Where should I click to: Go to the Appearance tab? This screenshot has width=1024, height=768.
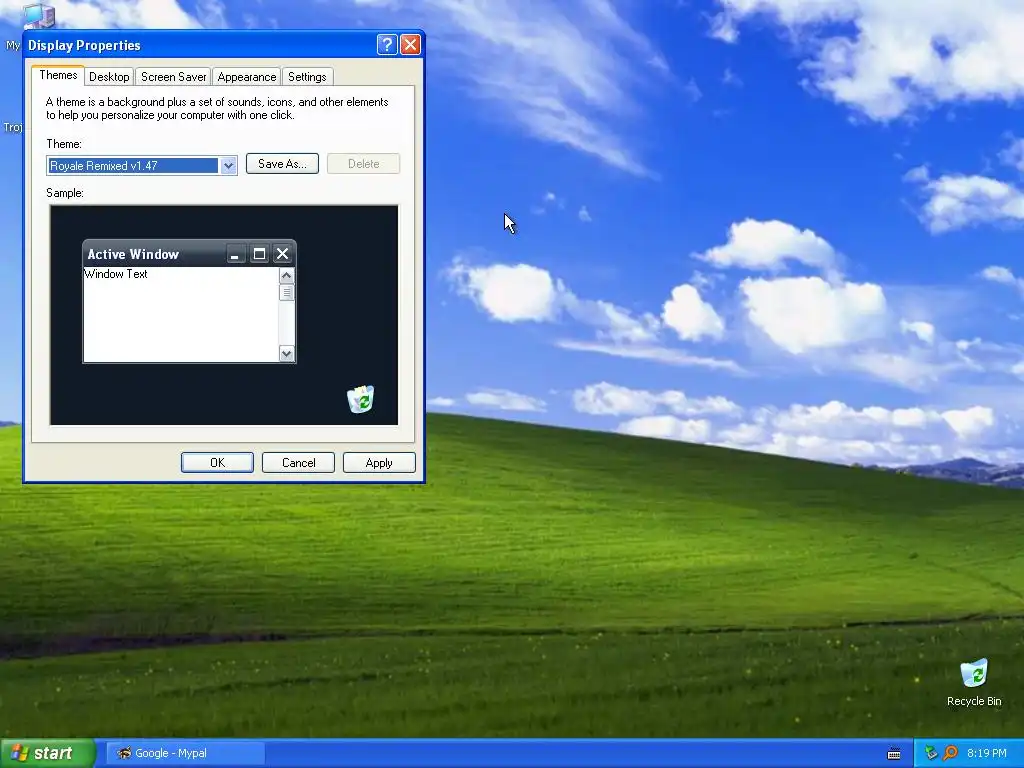[247, 77]
